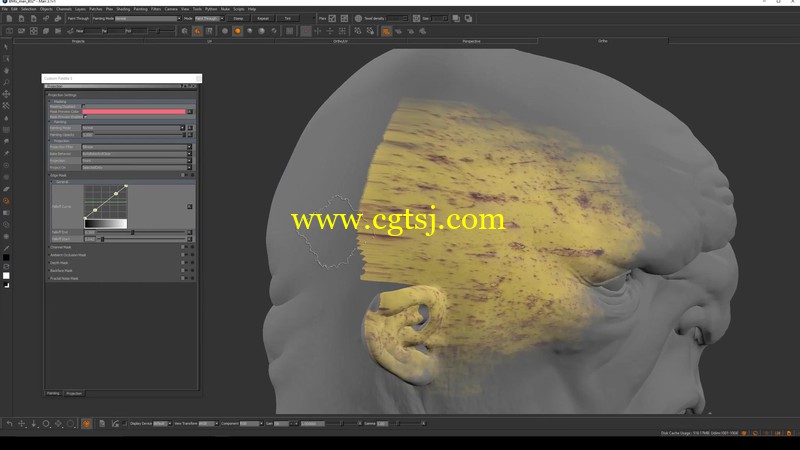Toggle the Backface Mask enable checkbox
The image size is (800, 450).
(x=182, y=270)
